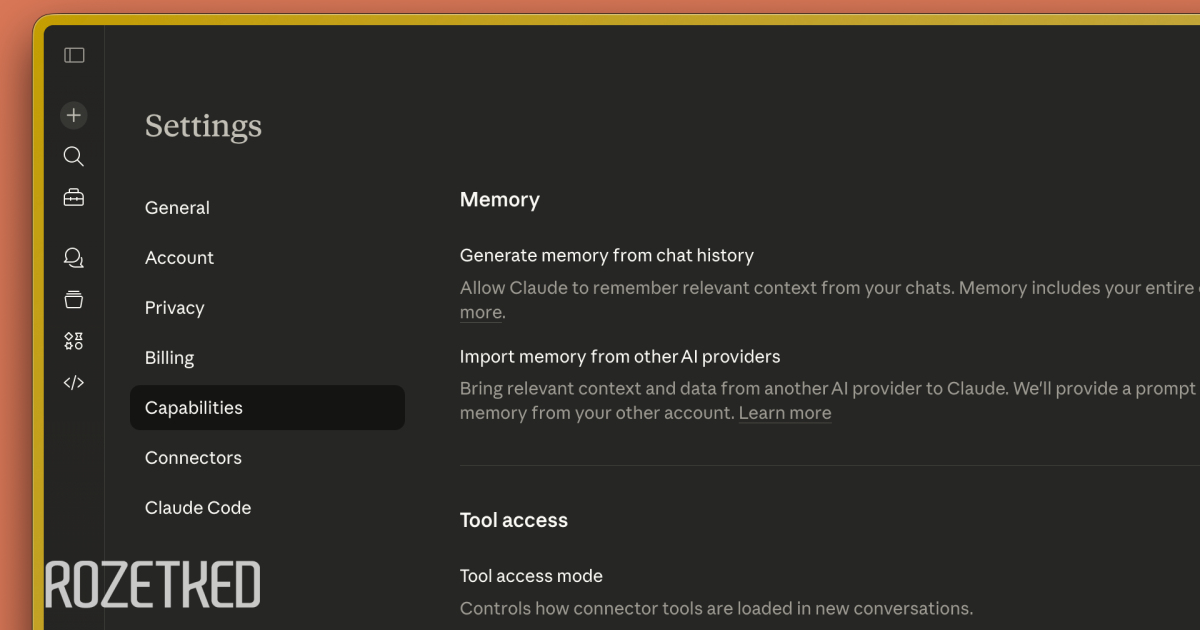Click 'Import memory from other AI providers'

[619, 357]
